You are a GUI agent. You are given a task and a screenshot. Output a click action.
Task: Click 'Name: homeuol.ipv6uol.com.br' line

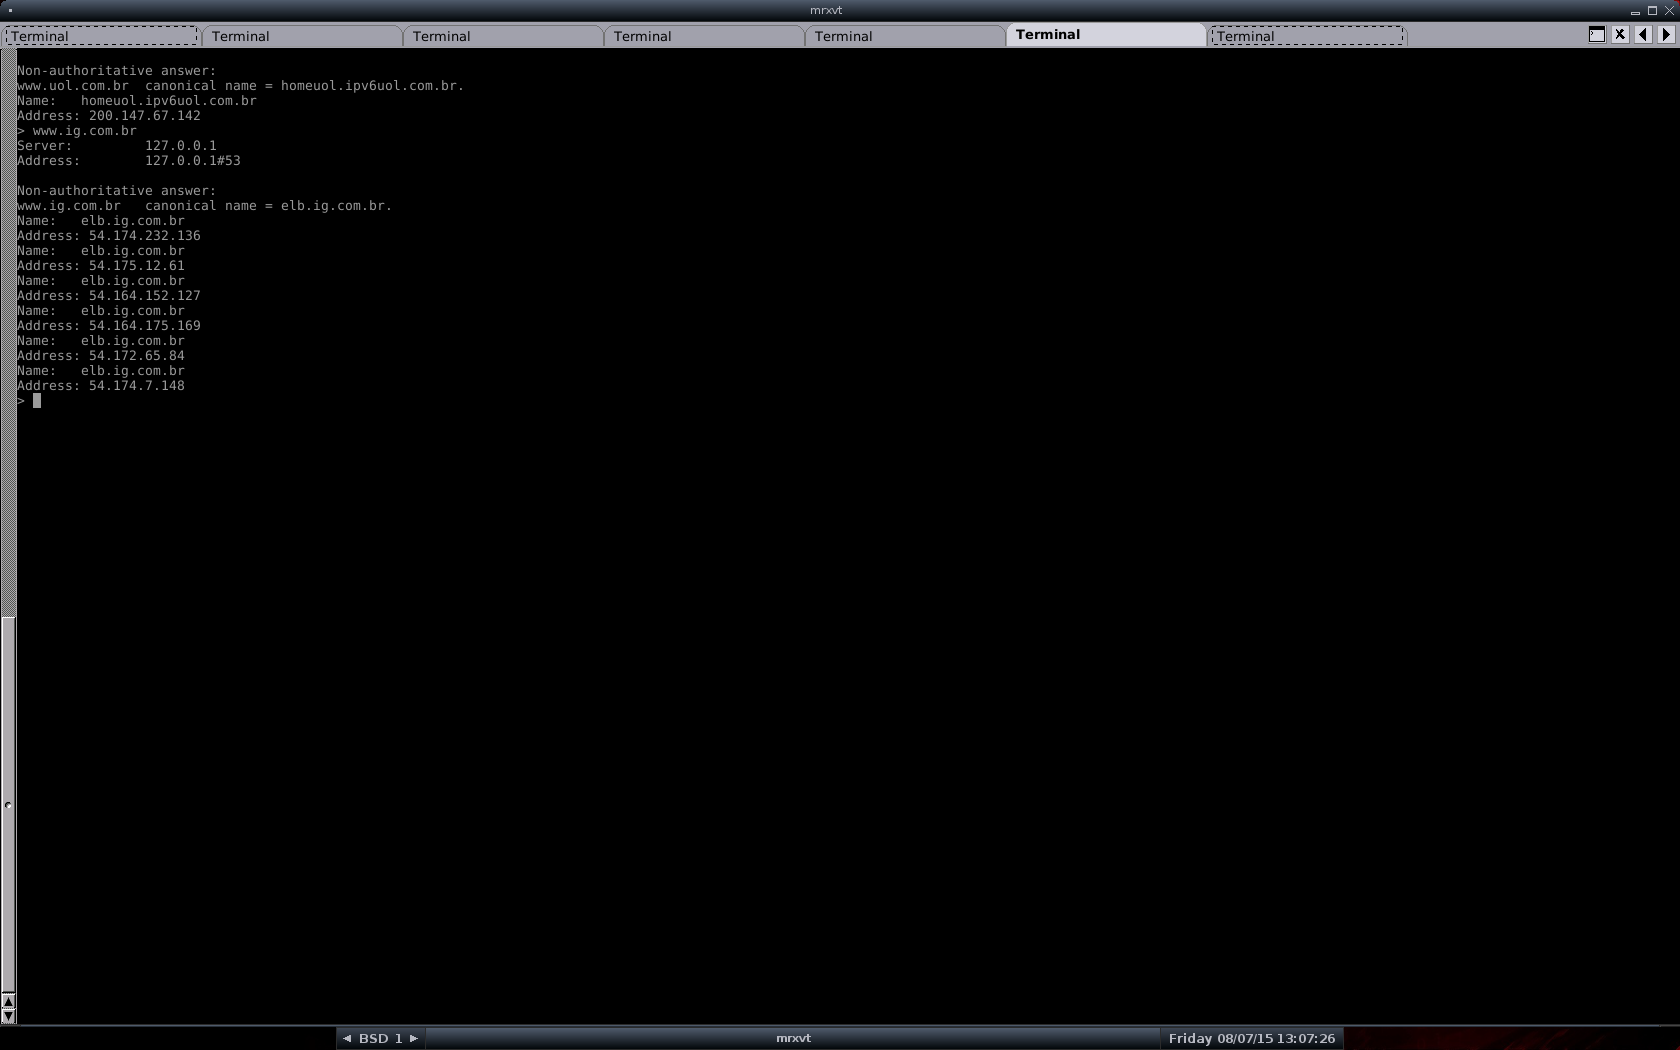tap(137, 101)
